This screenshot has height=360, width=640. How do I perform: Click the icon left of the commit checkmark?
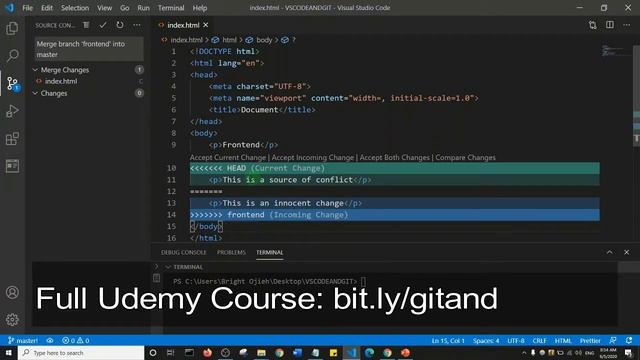click(x=86, y=25)
